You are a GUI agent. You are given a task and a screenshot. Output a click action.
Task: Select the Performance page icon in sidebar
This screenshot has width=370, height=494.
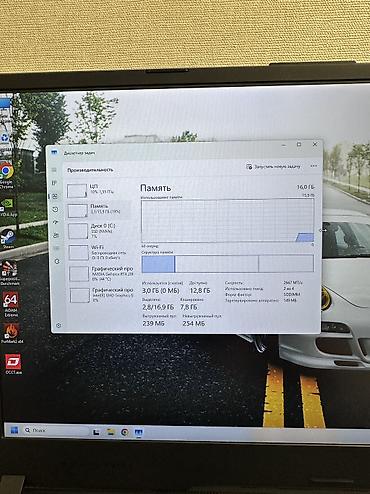(55, 196)
